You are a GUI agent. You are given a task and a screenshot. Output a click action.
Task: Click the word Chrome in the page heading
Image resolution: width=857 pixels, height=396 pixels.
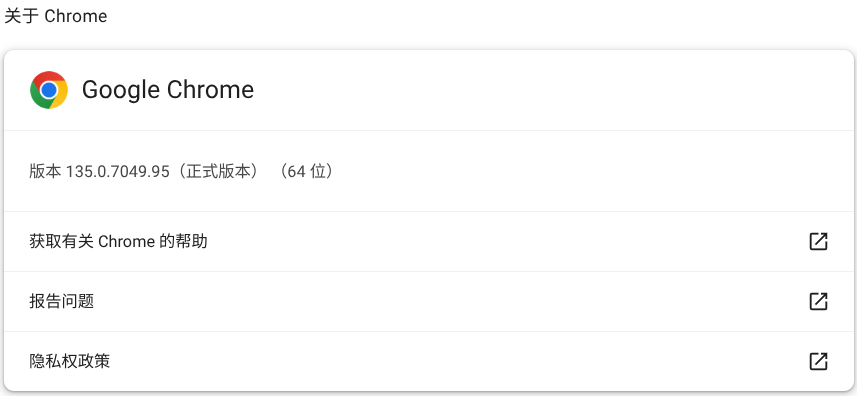click(76, 16)
